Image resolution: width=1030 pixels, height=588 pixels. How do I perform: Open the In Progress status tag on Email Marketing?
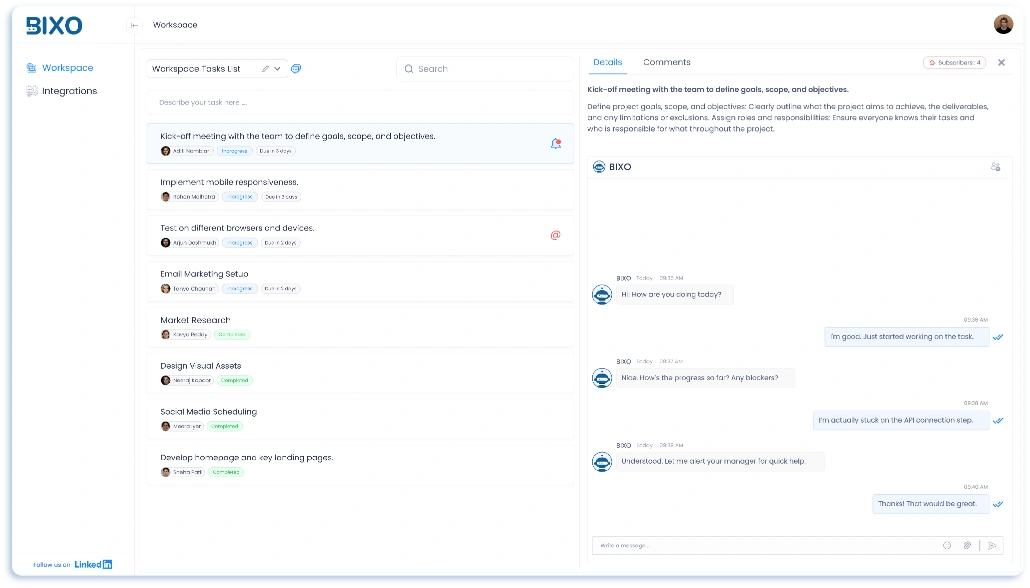tap(238, 288)
